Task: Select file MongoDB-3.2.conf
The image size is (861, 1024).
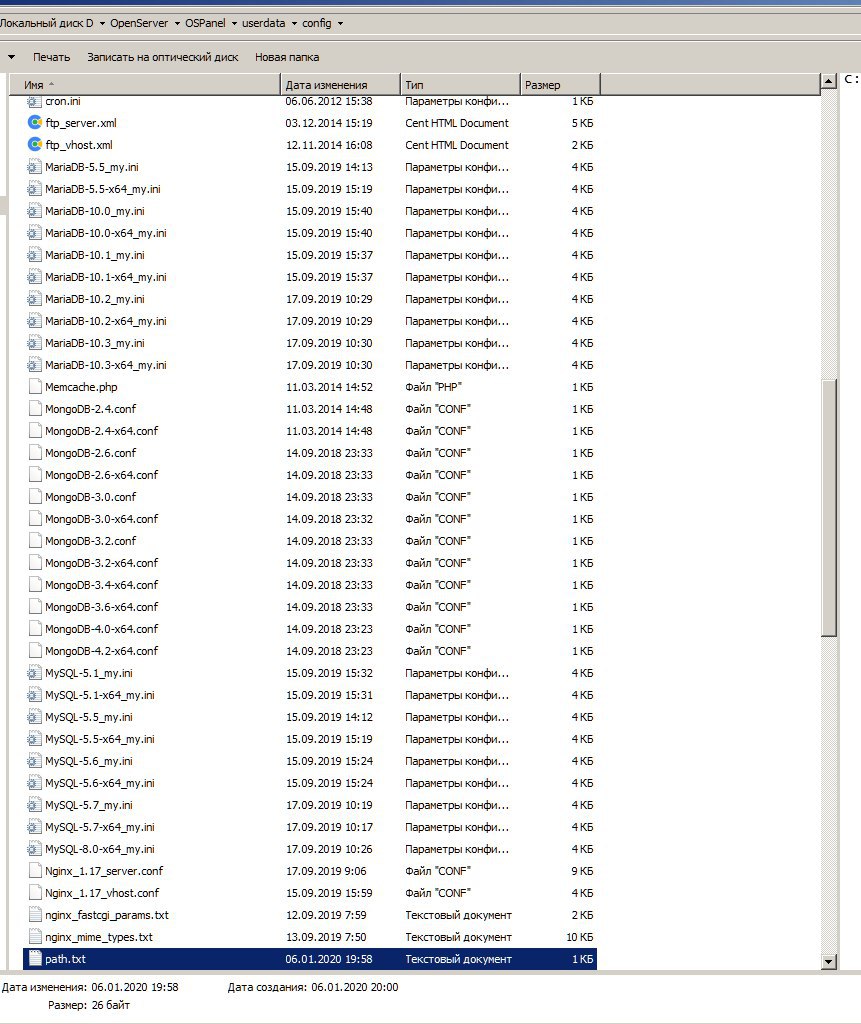Action: [x=91, y=541]
